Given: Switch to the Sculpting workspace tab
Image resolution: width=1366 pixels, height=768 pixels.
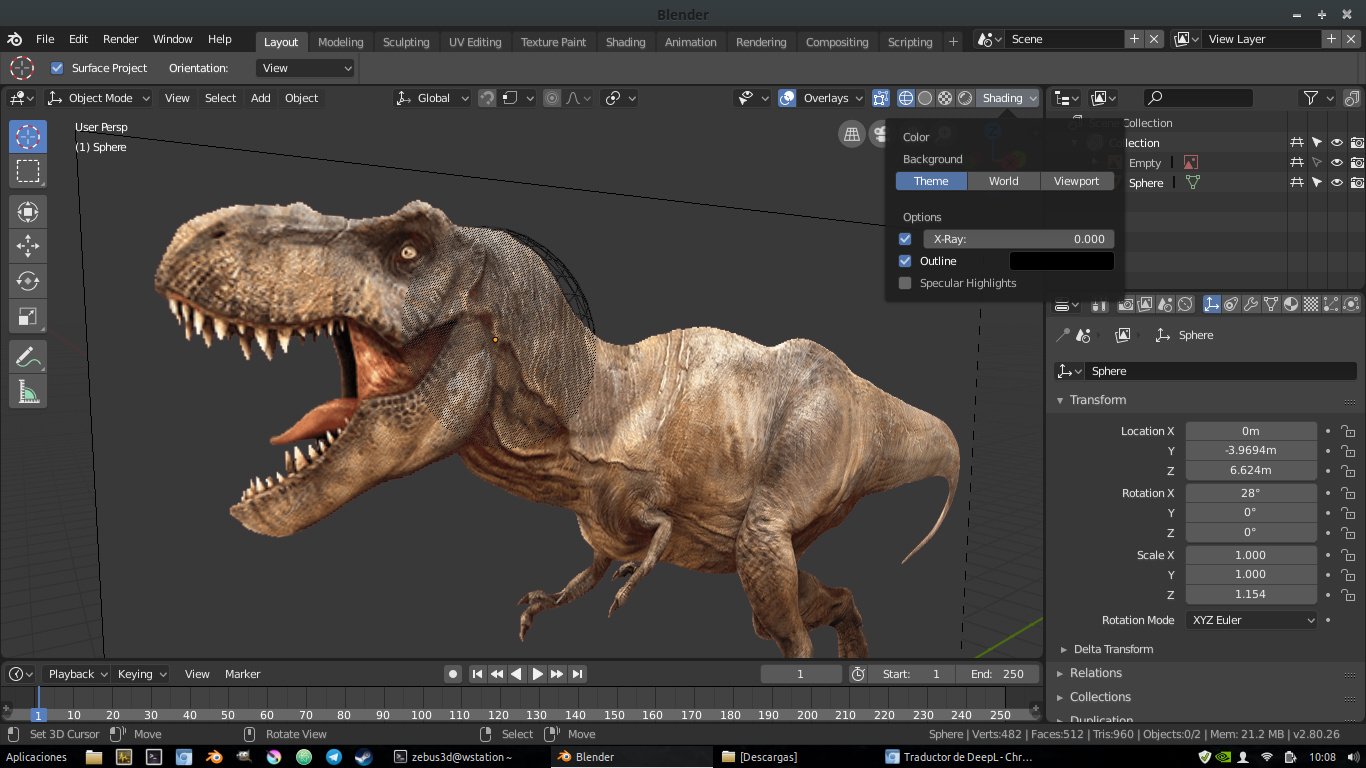Looking at the screenshot, I should pyautogui.click(x=406, y=42).
